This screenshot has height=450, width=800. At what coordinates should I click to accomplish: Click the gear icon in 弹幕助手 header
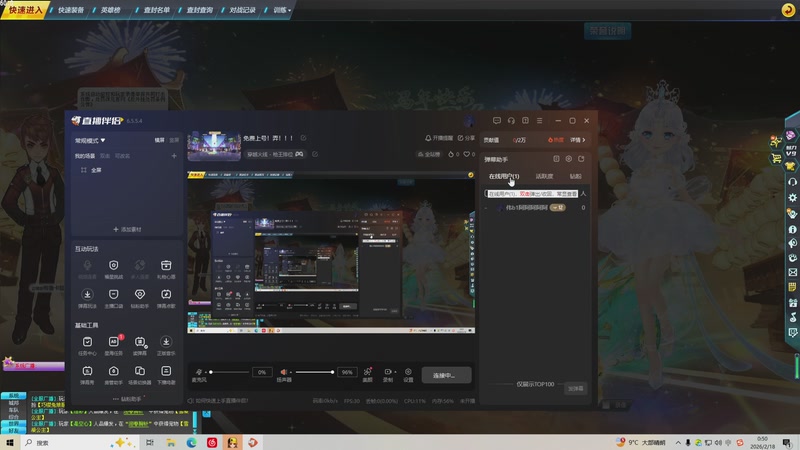coord(568,159)
